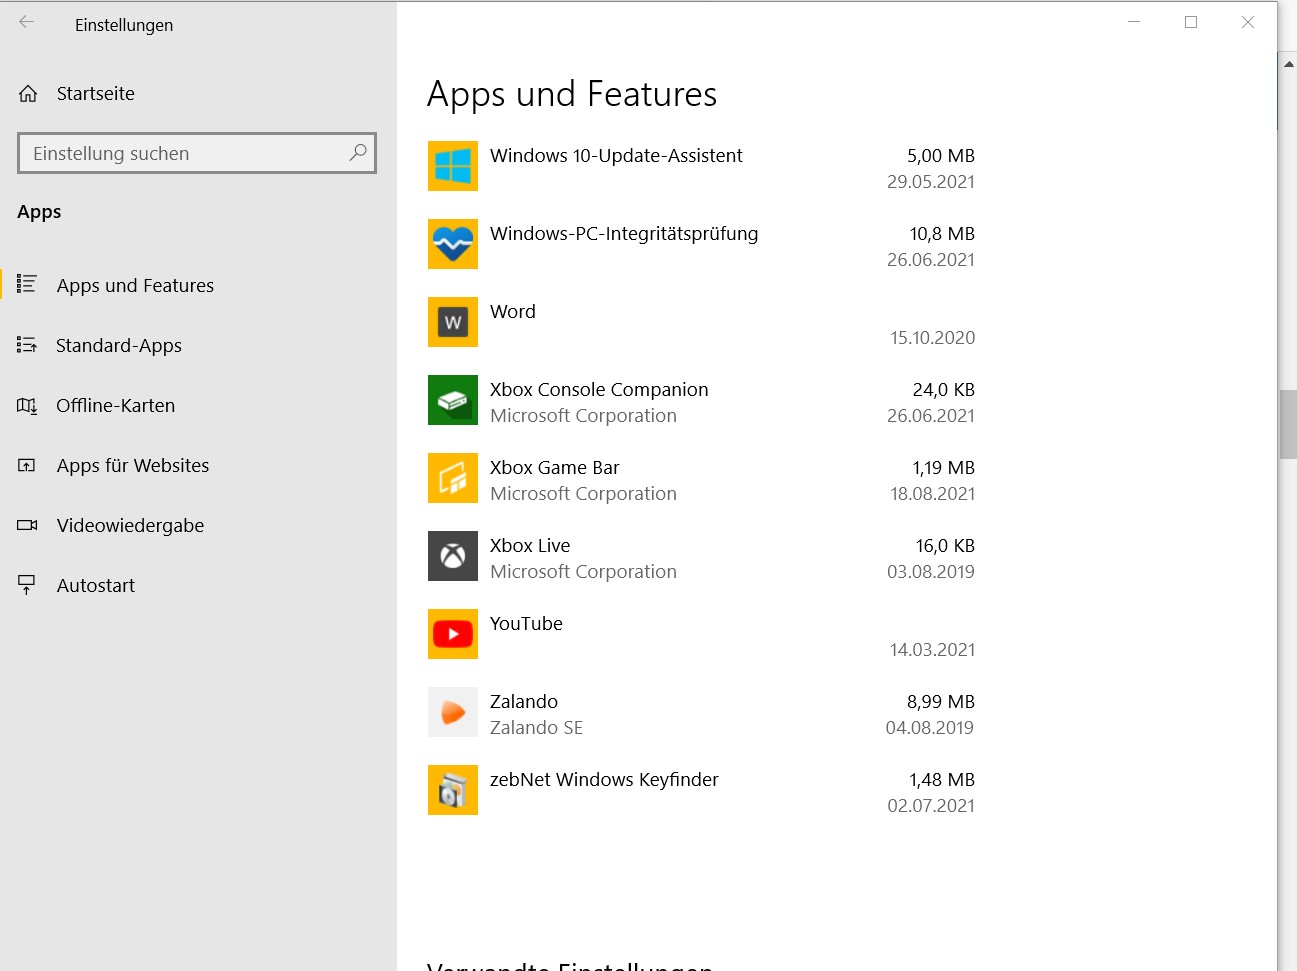Select the Xbox Game Bar entry name
The width and height of the screenshot is (1297, 971).
tap(554, 468)
